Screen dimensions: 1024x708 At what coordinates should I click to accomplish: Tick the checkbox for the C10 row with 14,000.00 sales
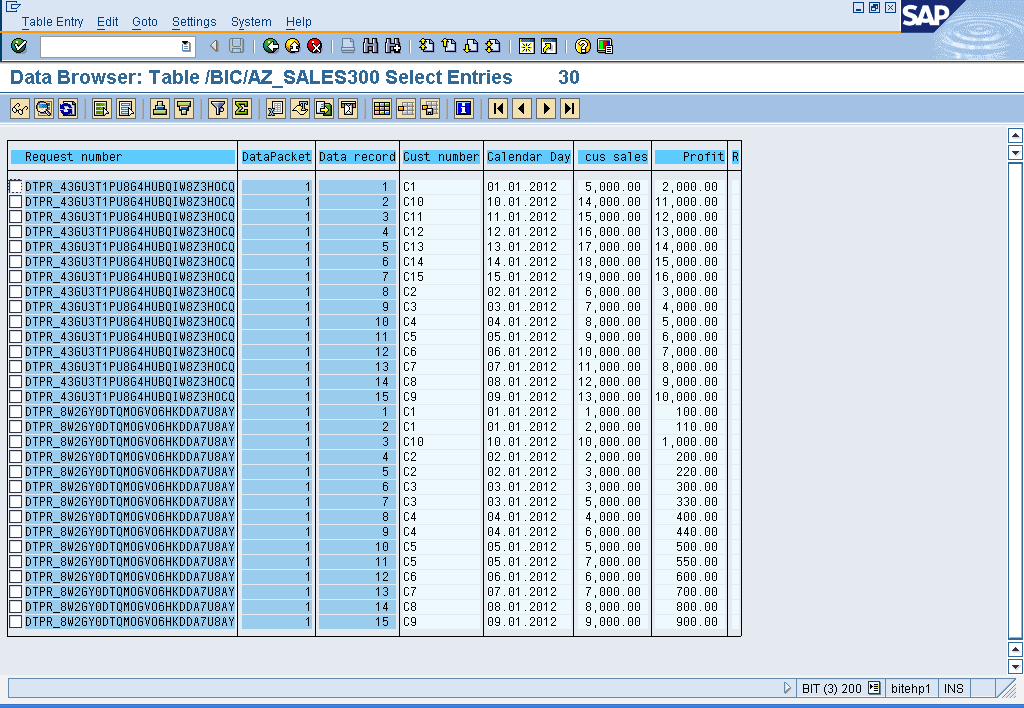click(16, 202)
